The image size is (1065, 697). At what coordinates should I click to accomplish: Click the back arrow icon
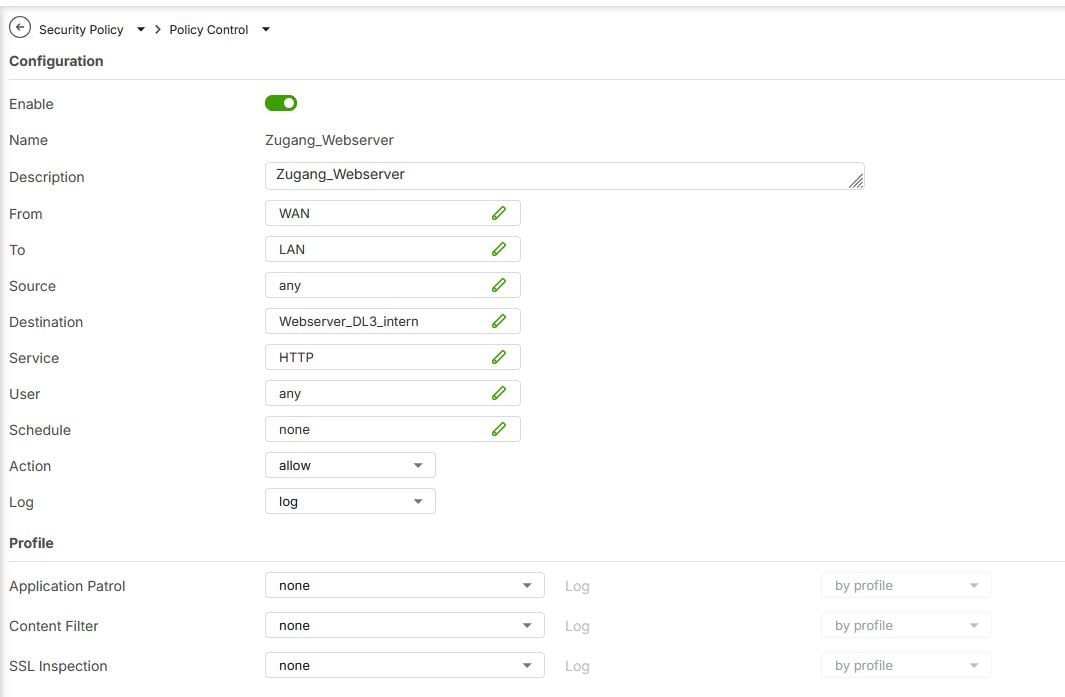pos(19,29)
